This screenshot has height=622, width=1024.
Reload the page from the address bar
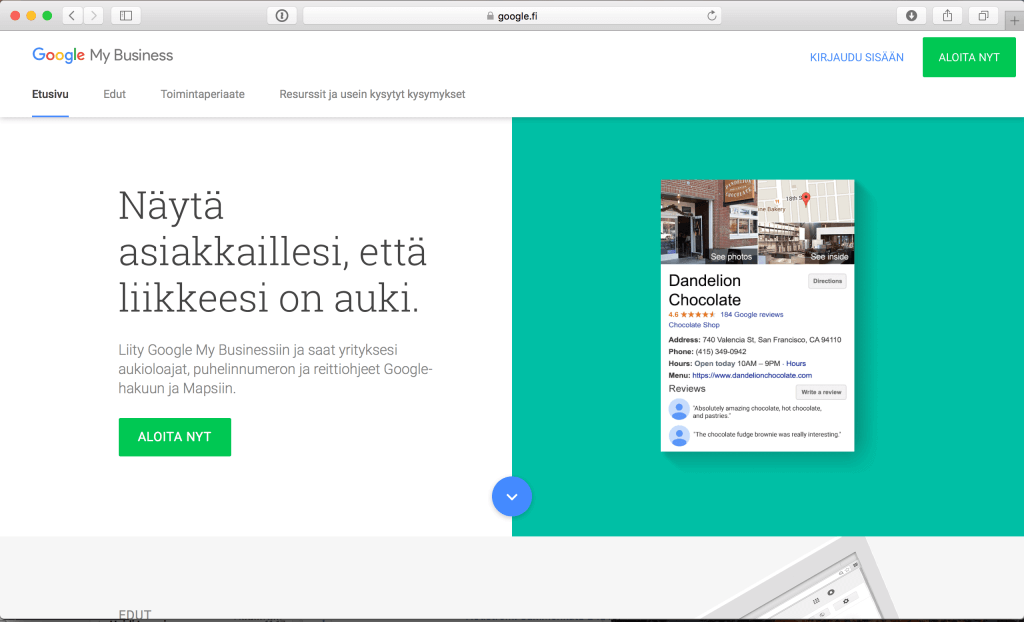pyautogui.click(x=711, y=15)
